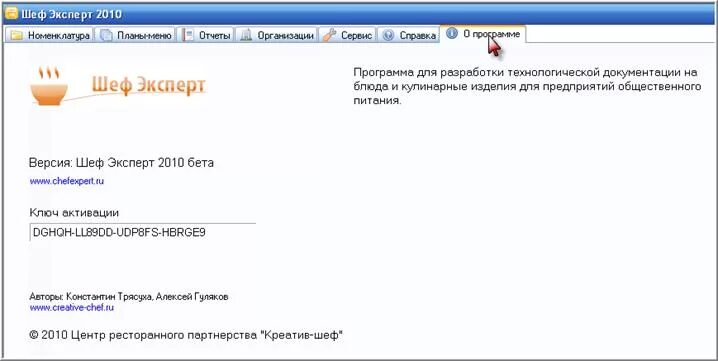Screen dimensions: 718x361
Task: Switch to the Планы-меню tab
Action: pyautogui.click(x=136, y=35)
